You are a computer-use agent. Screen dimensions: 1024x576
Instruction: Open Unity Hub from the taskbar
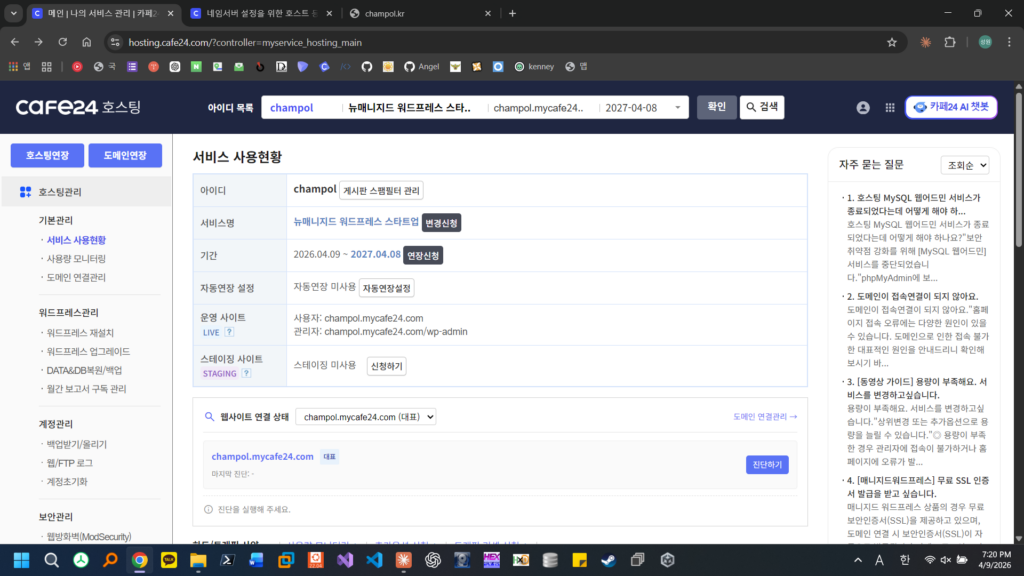[x=667, y=560]
